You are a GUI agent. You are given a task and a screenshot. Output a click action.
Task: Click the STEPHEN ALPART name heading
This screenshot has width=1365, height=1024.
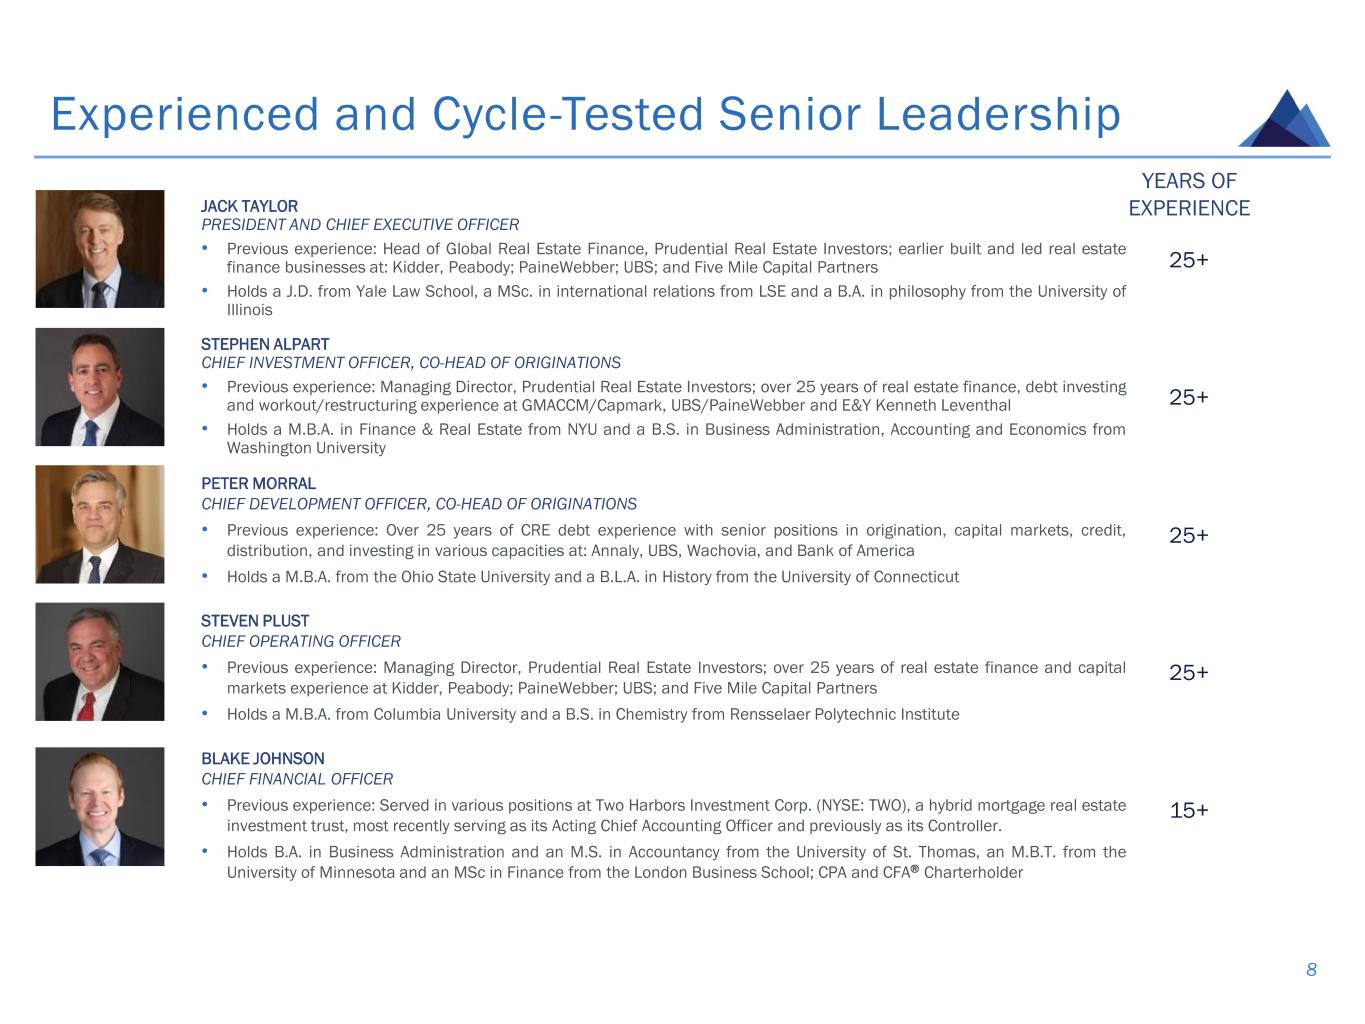point(265,344)
